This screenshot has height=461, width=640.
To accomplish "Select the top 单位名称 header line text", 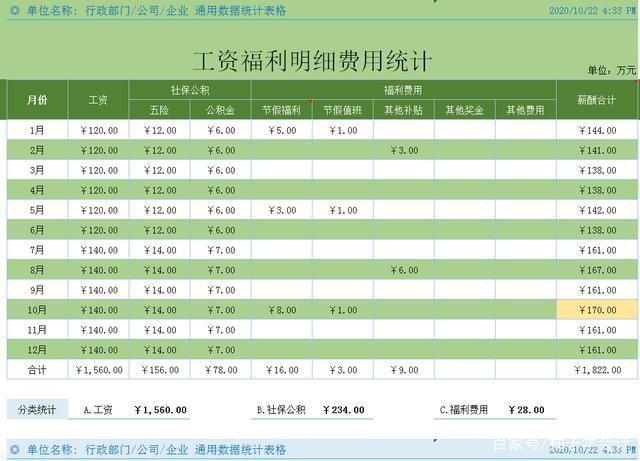I will click(156, 10).
